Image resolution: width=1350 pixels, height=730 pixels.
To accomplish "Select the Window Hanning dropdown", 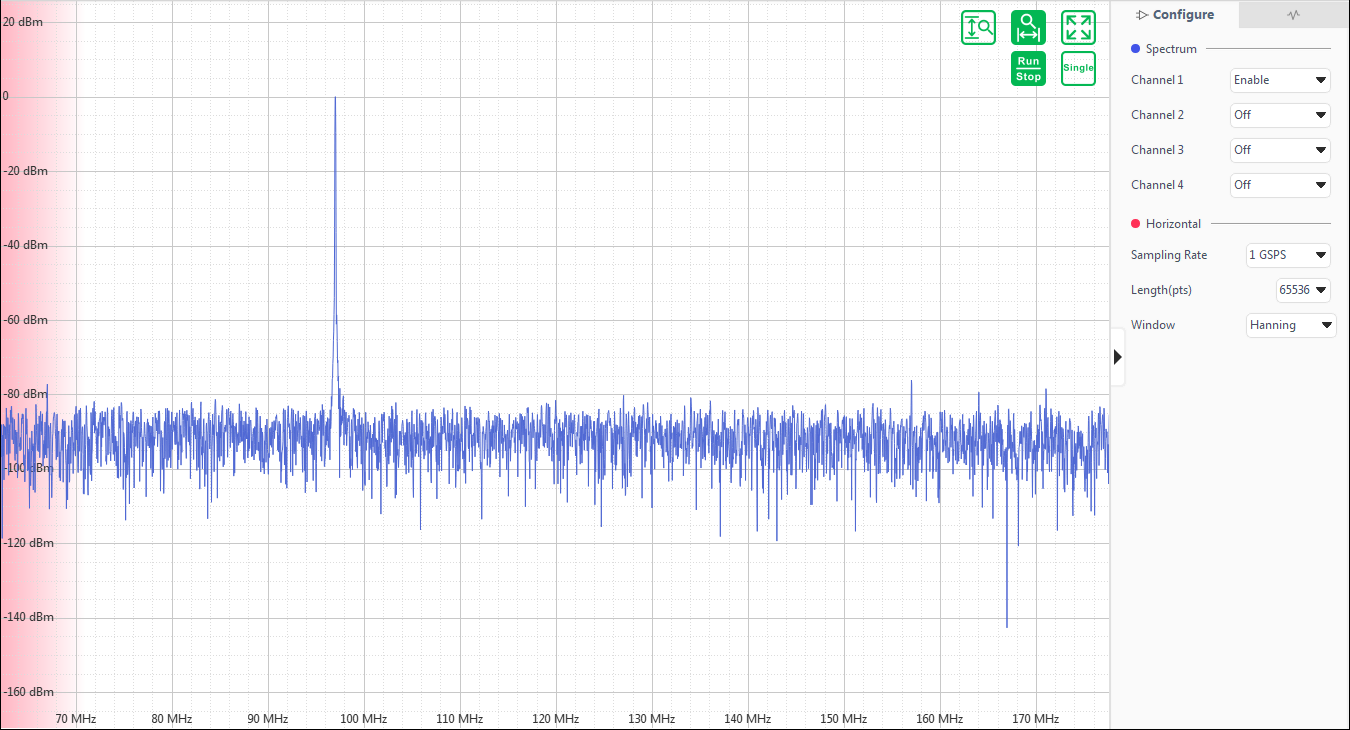I will point(1290,325).
